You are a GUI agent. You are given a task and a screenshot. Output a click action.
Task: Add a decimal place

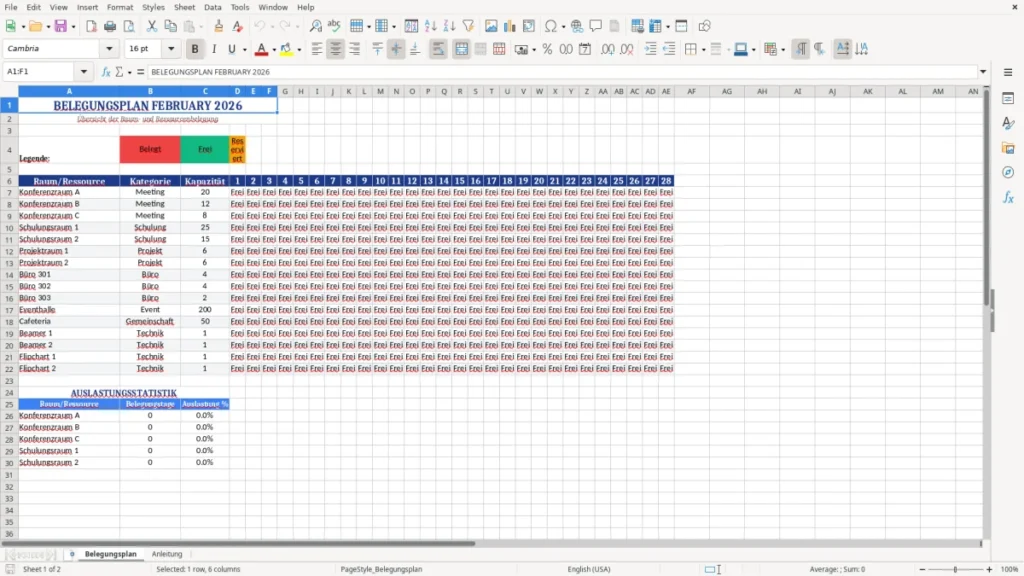click(x=607, y=49)
